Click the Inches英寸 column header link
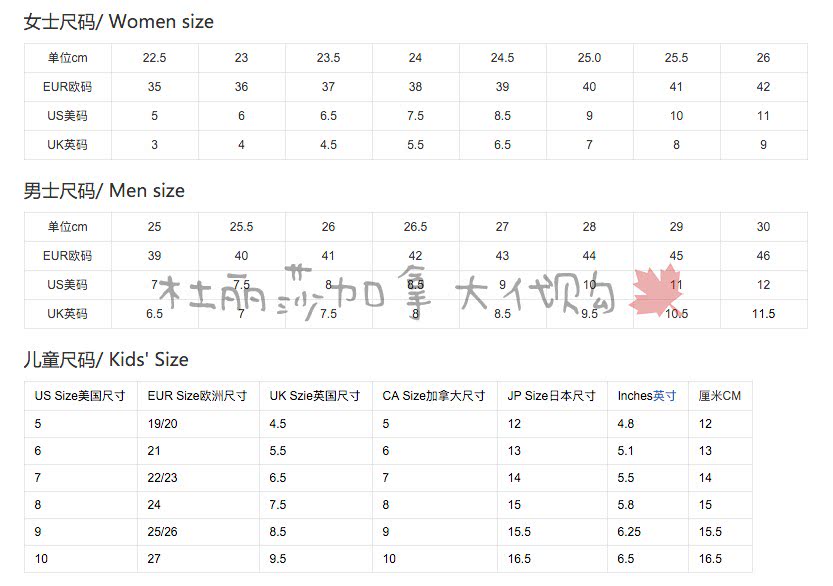Screen dimensions: 833x586 coord(647,396)
